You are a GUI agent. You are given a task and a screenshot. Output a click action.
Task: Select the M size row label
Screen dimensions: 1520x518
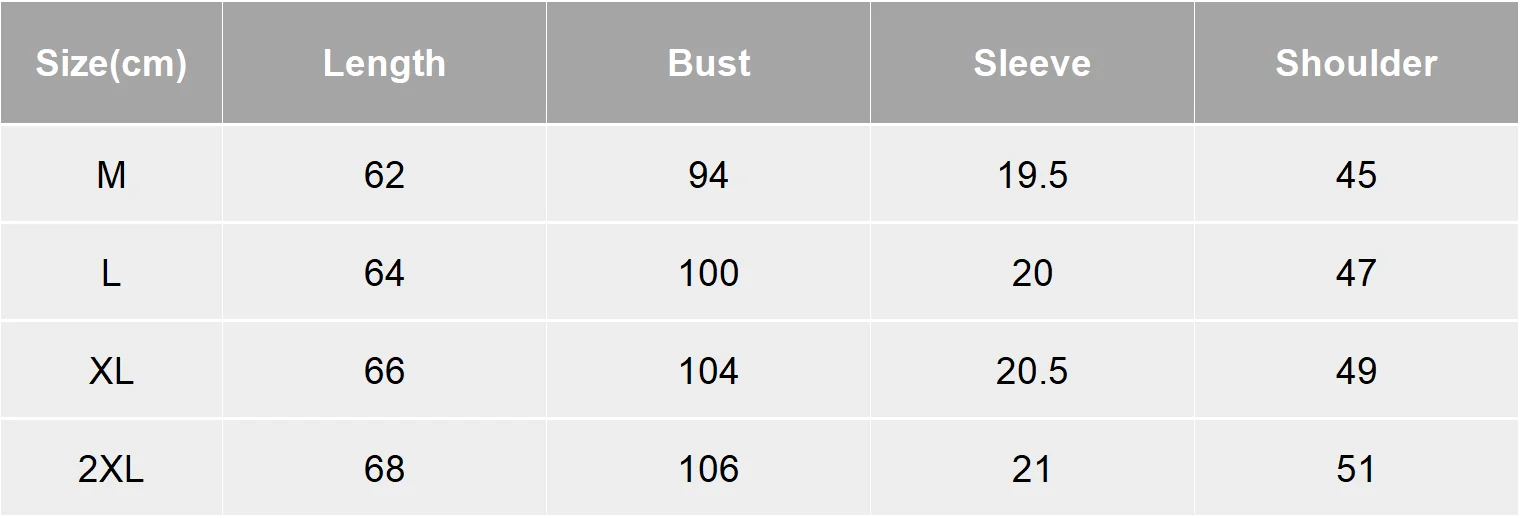111,175
